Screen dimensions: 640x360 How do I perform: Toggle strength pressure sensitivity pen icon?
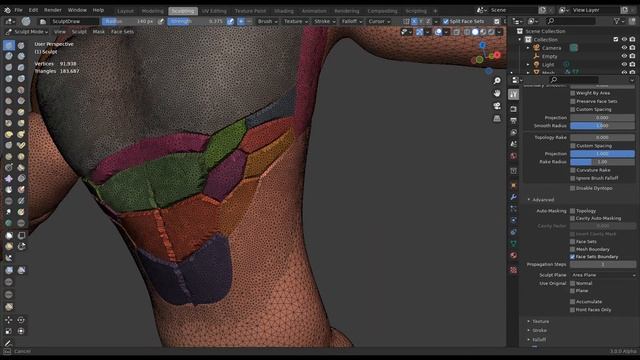coord(230,21)
